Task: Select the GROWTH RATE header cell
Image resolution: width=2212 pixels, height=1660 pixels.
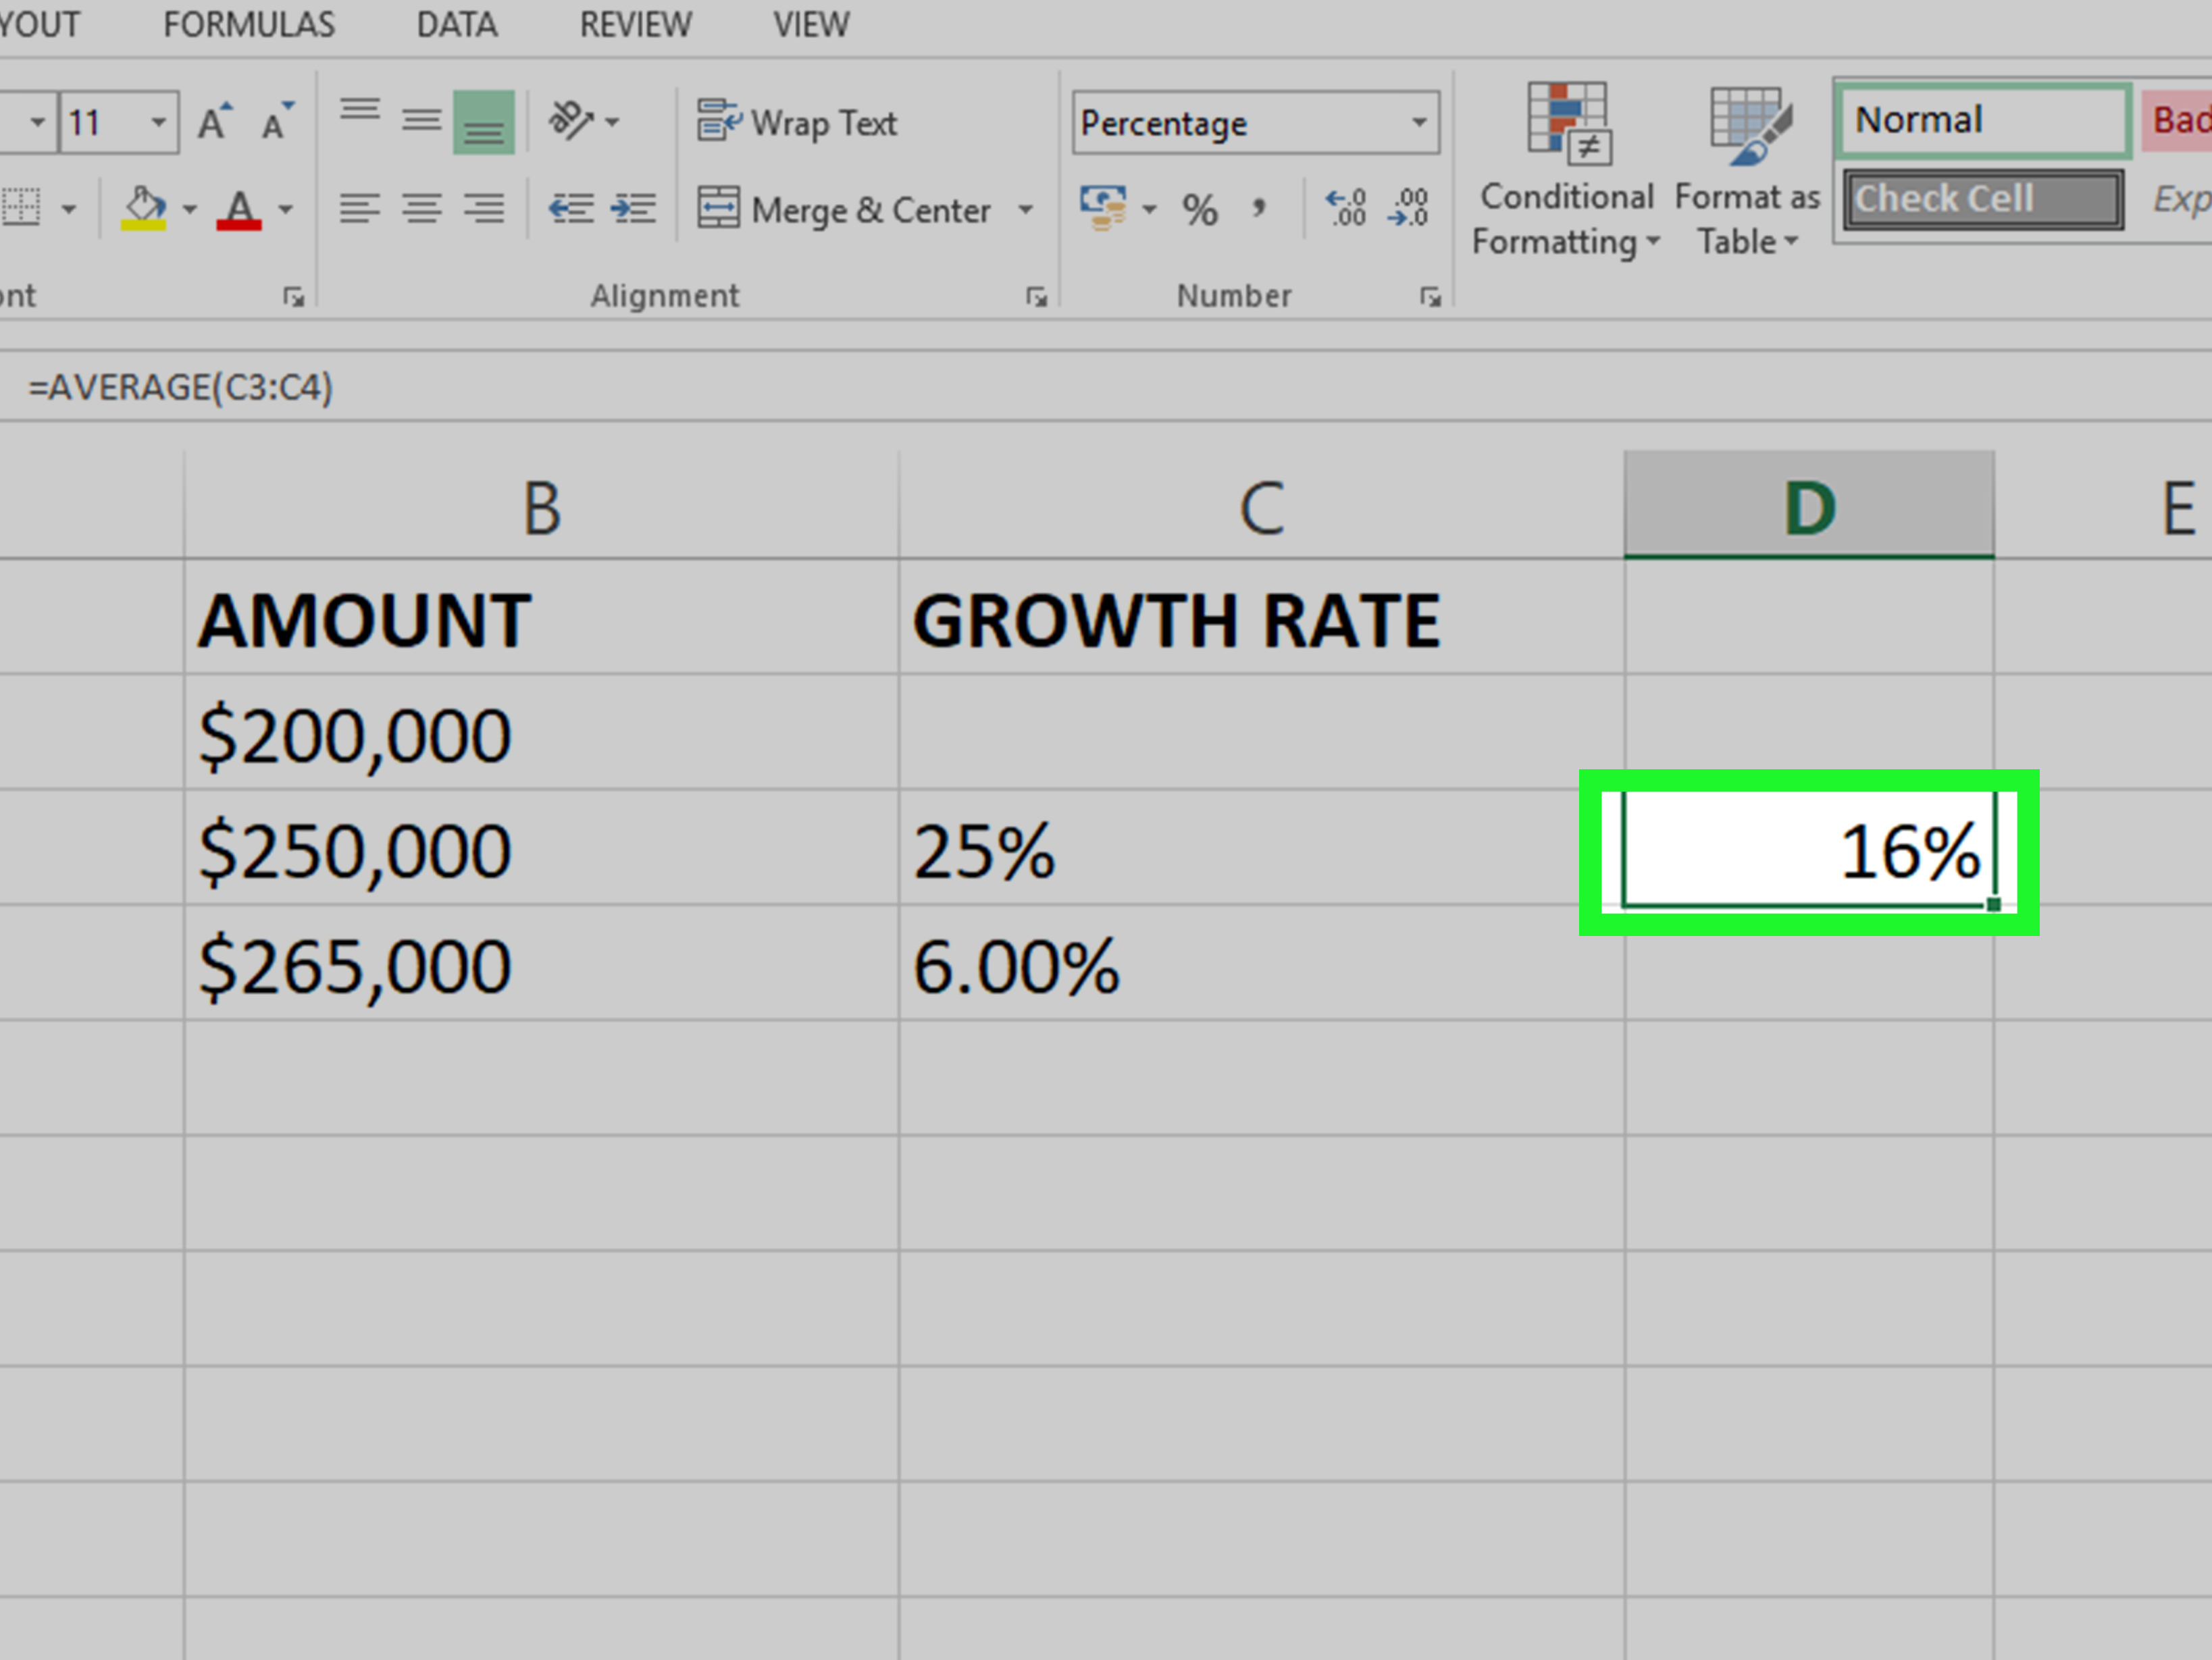Action: [1261, 617]
